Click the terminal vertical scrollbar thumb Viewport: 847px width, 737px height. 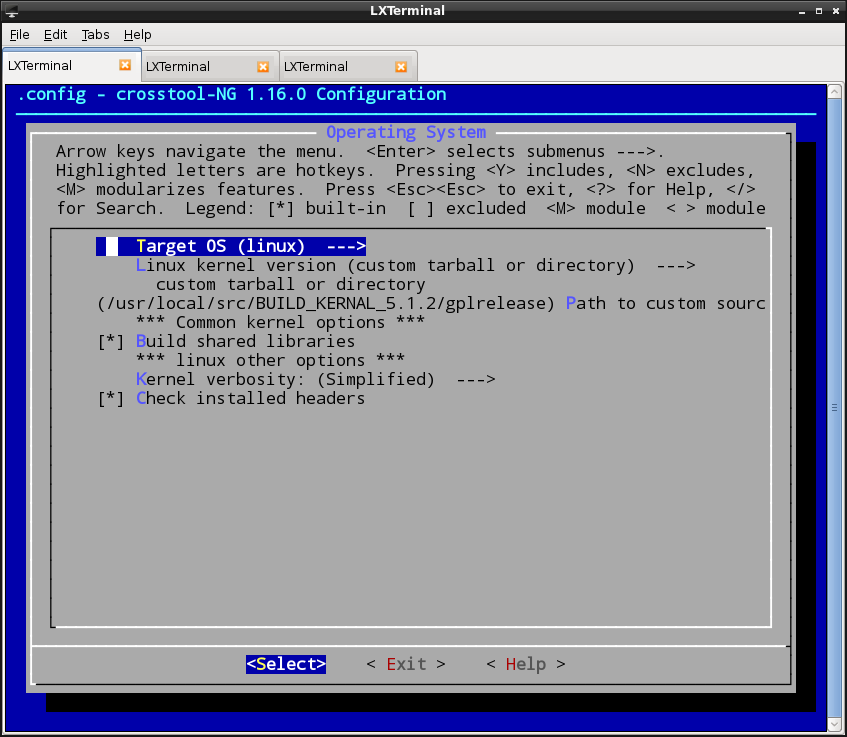[x=835, y=407]
